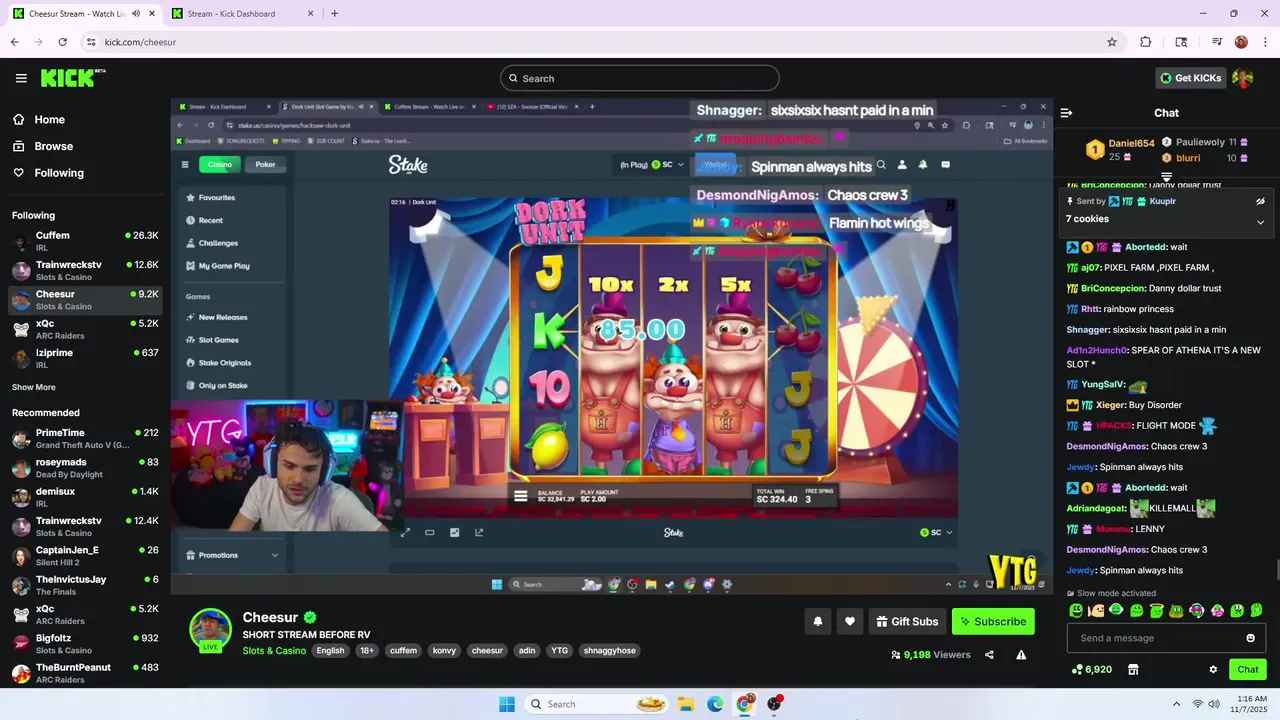Open Chrome three-dot menu

(x=1265, y=42)
